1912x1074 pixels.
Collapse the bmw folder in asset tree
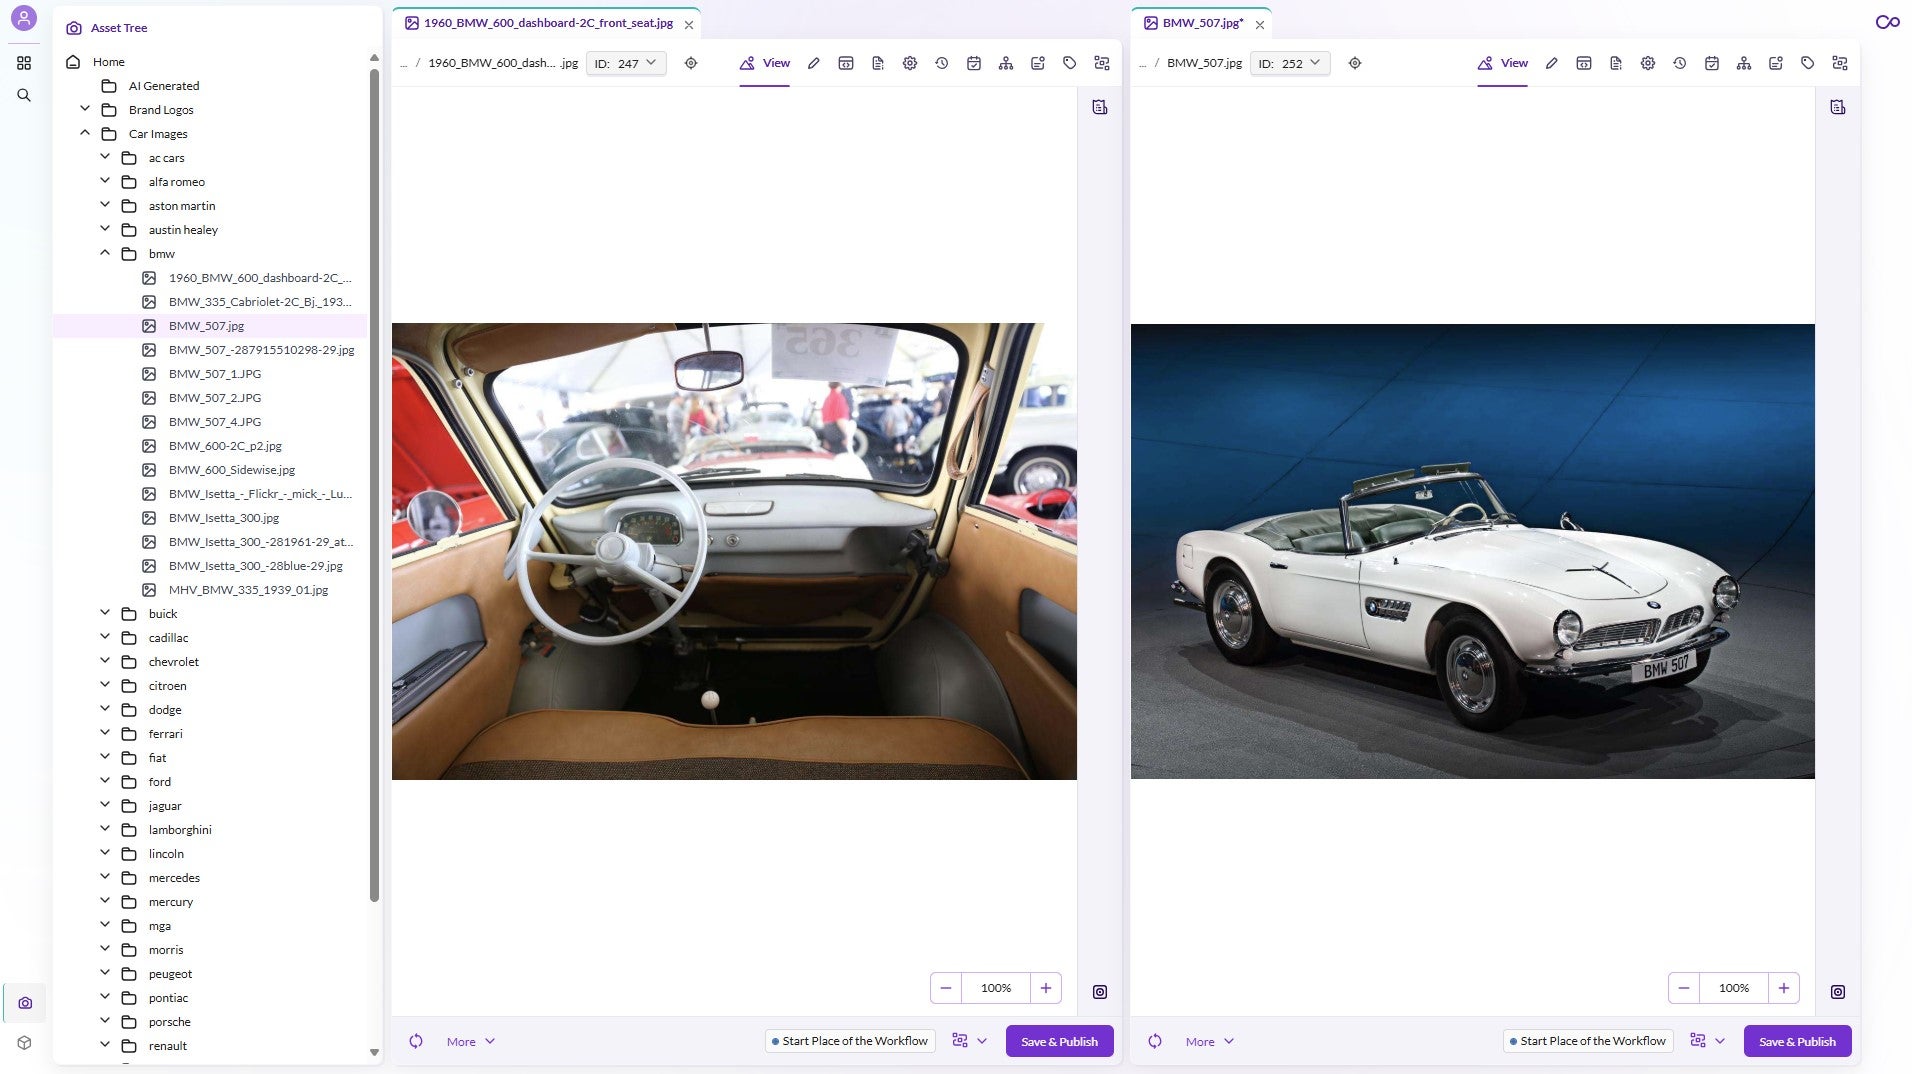coord(105,254)
